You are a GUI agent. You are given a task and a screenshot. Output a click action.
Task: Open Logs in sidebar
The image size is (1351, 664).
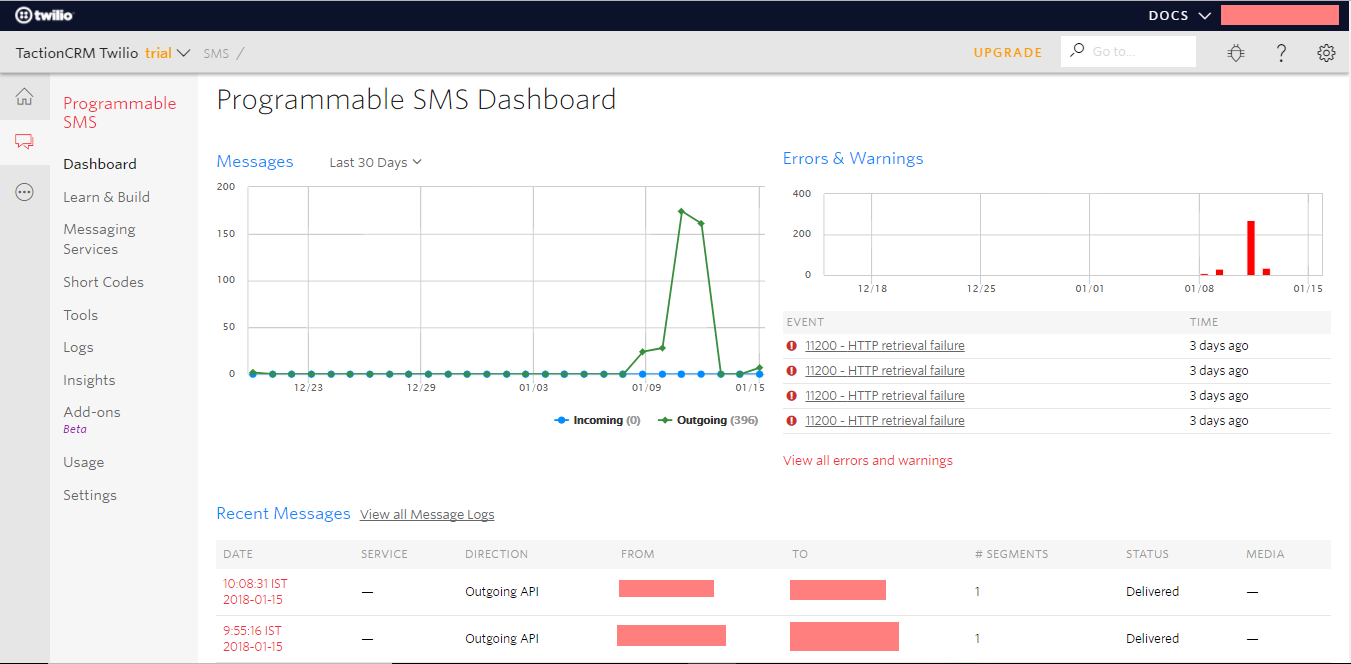point(78,348)
